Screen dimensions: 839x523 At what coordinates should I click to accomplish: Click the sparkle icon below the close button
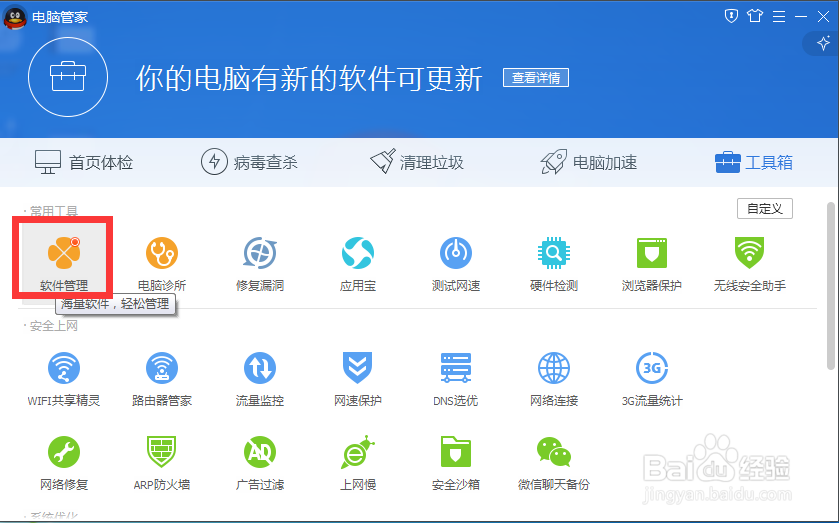pos(823,43)
